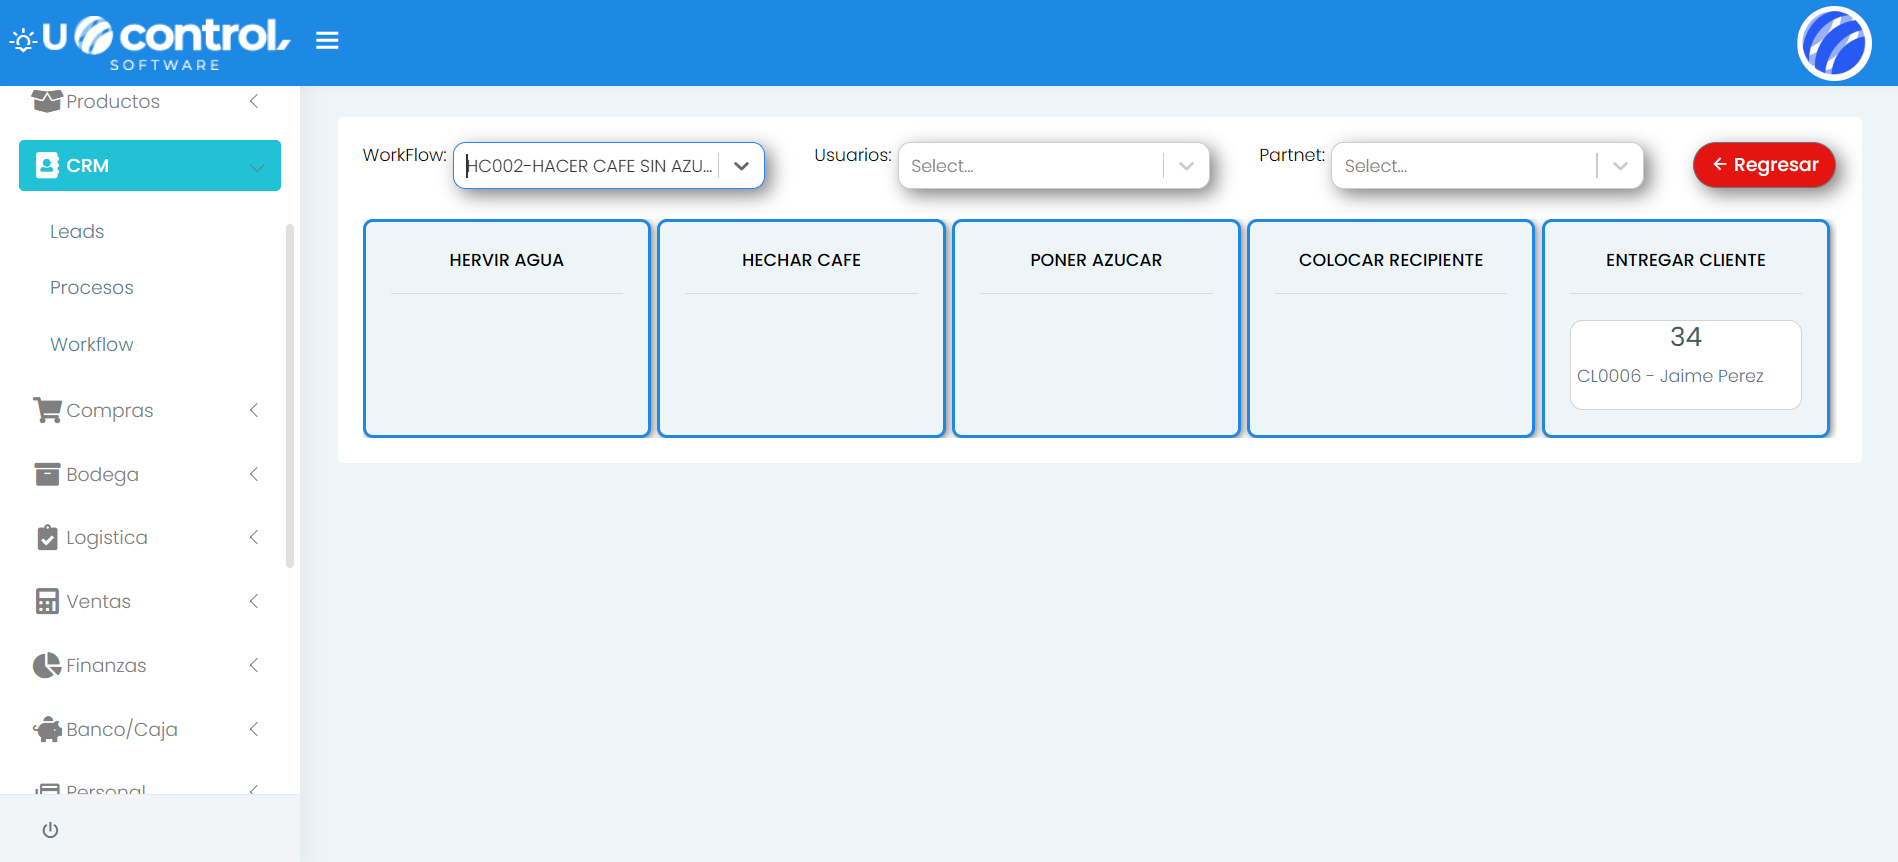1898x862 pixels.
Task: Click the Logistica clipboard icon
Action: tap(47, 537)
